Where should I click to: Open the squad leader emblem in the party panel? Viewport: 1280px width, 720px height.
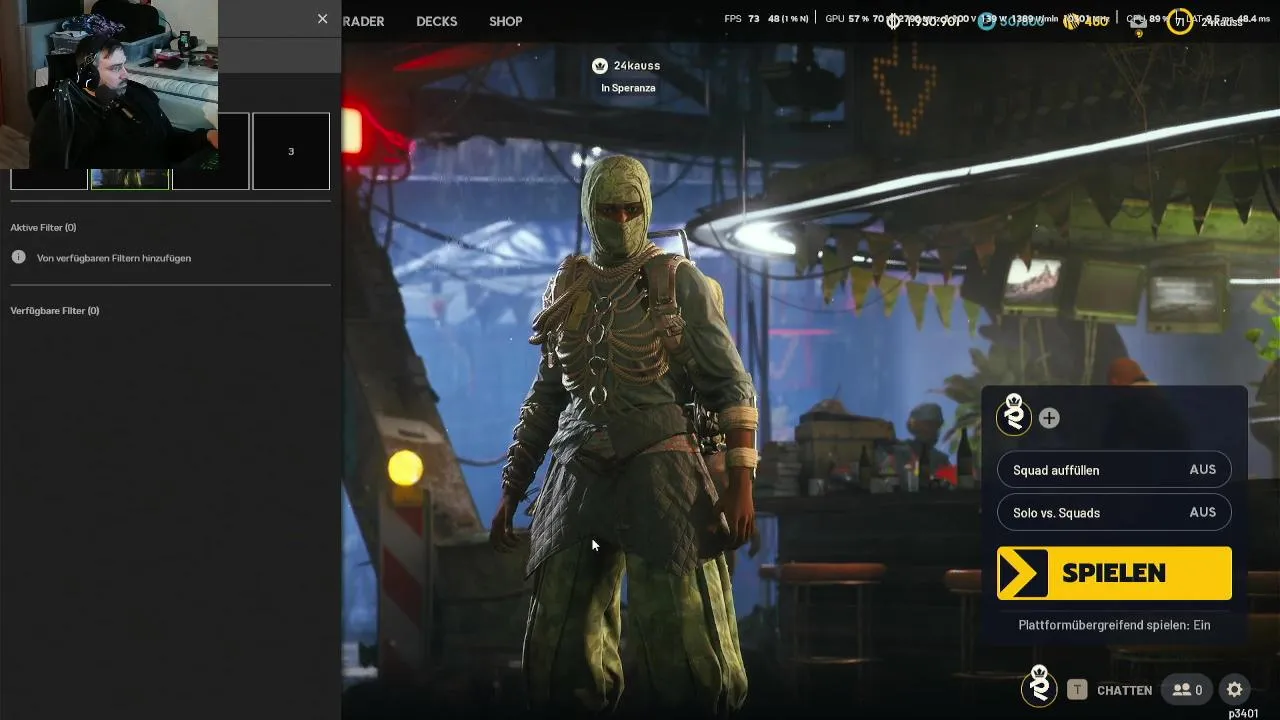1014,415
